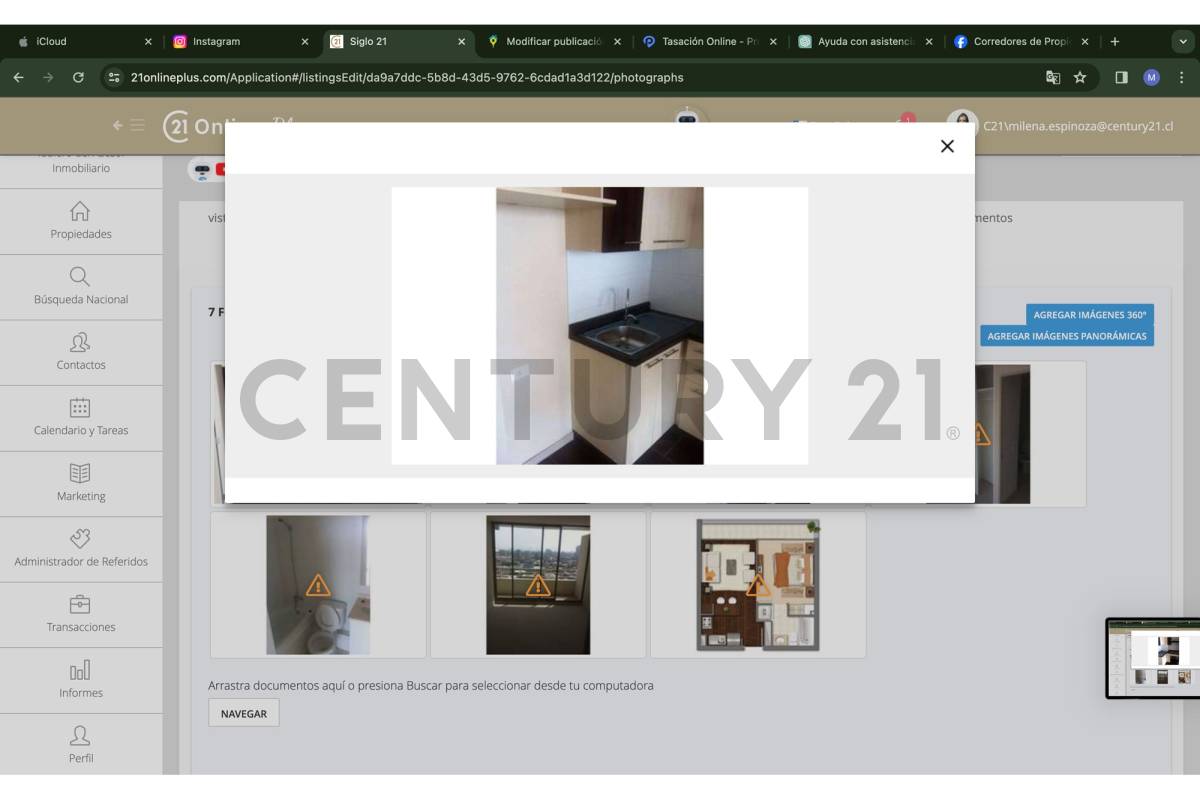
Task: Select the window view photo thumbnail
Action: 538,585
